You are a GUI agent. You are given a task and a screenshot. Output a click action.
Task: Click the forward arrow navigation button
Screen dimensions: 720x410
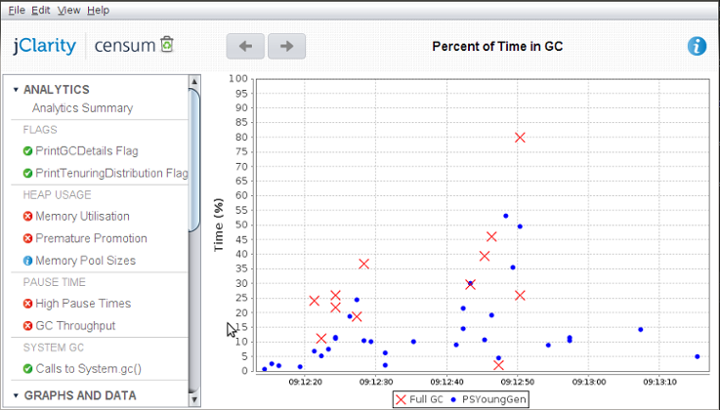tap(287, 46)
